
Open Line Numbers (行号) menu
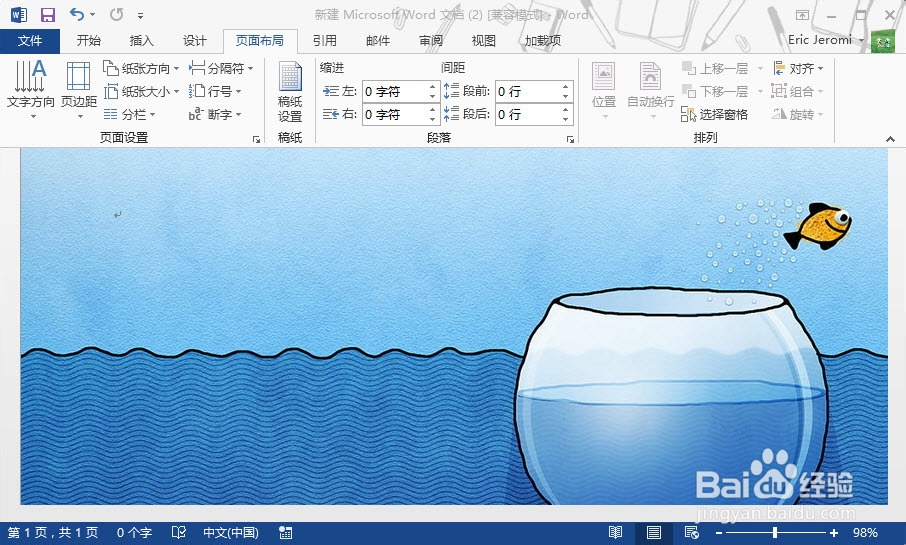(216, 91)
